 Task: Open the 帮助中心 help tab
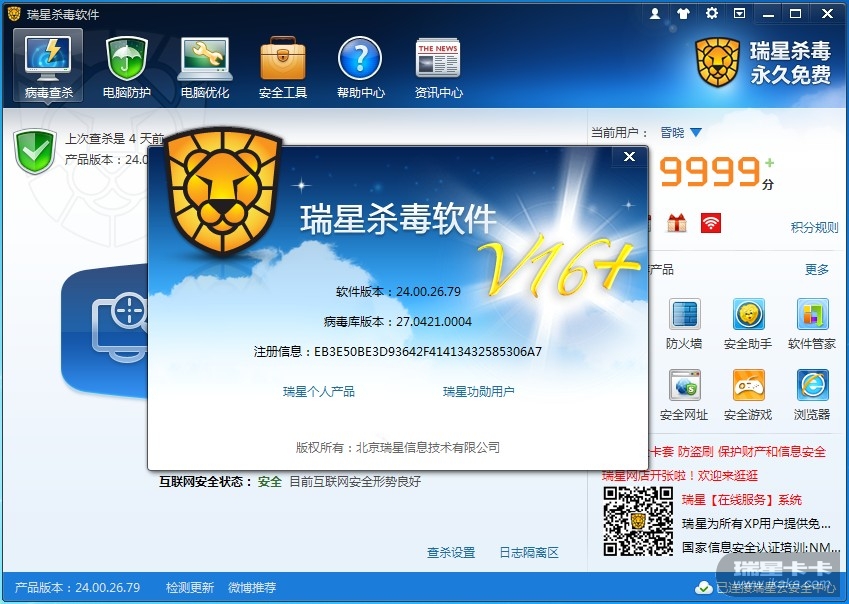point(361,66)
